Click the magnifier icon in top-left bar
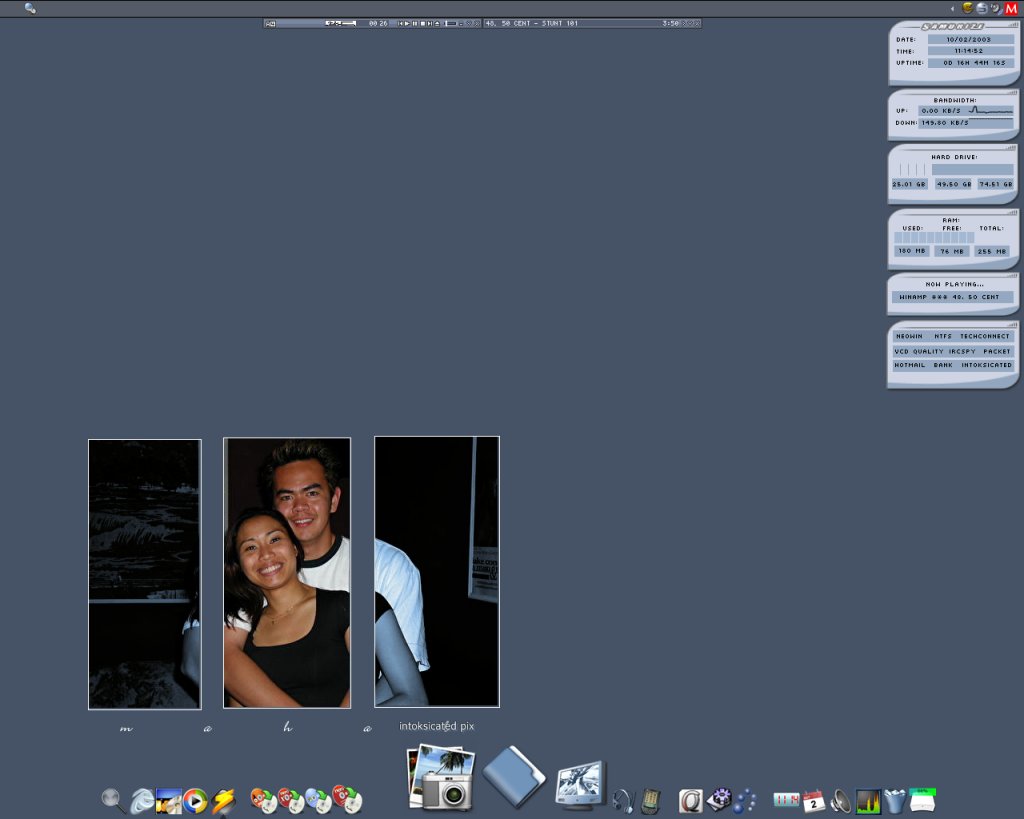Viewport: 1024px width, 819px height. [30, 8]
